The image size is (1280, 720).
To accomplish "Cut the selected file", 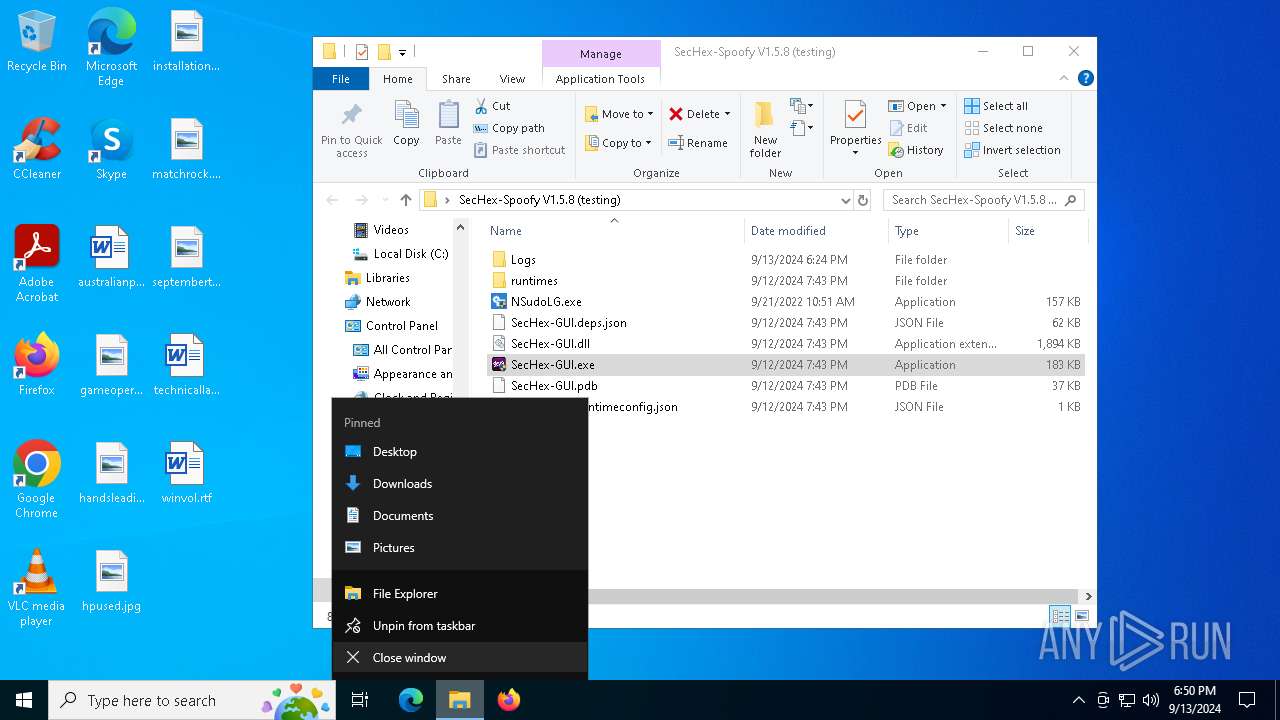I will point(492,106).
